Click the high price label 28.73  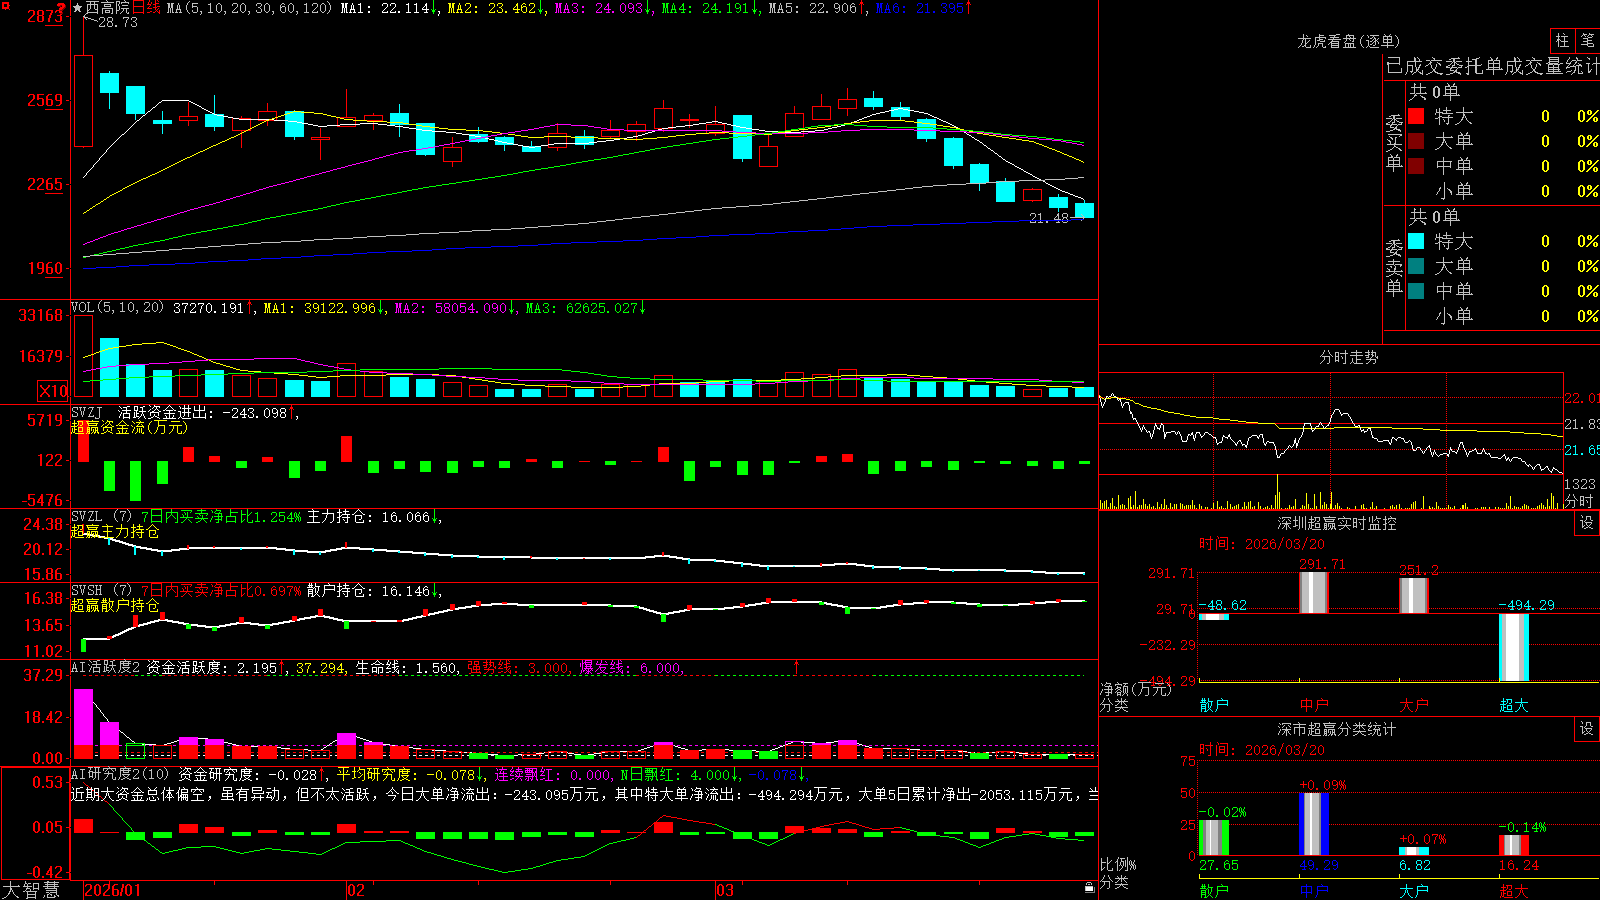[x=118, y=22]
